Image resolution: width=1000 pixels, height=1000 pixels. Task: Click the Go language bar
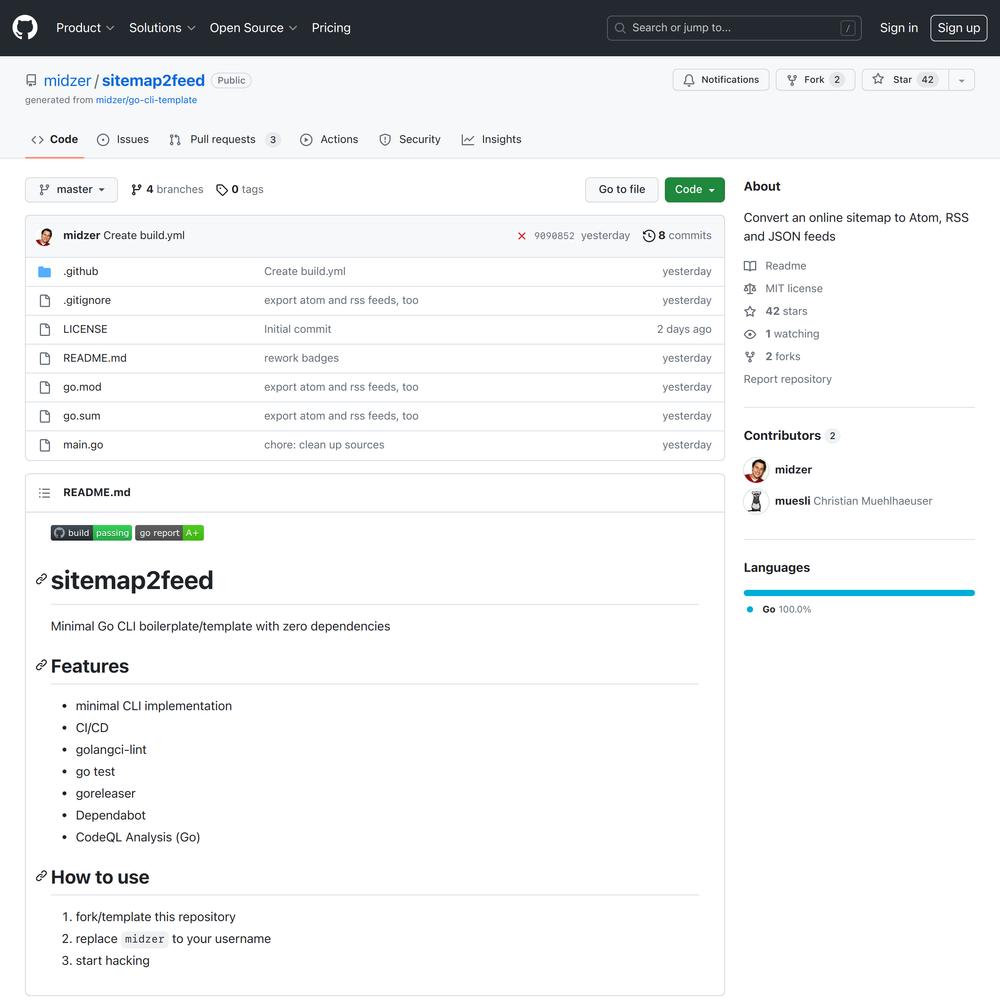coord(858,593)
